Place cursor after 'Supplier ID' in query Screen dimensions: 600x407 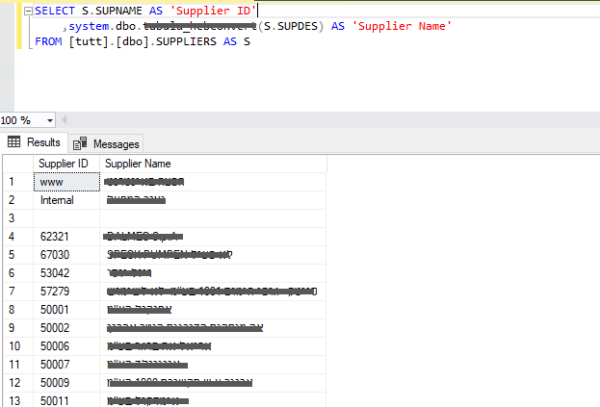pyautogui.click(x=255, y=10)
